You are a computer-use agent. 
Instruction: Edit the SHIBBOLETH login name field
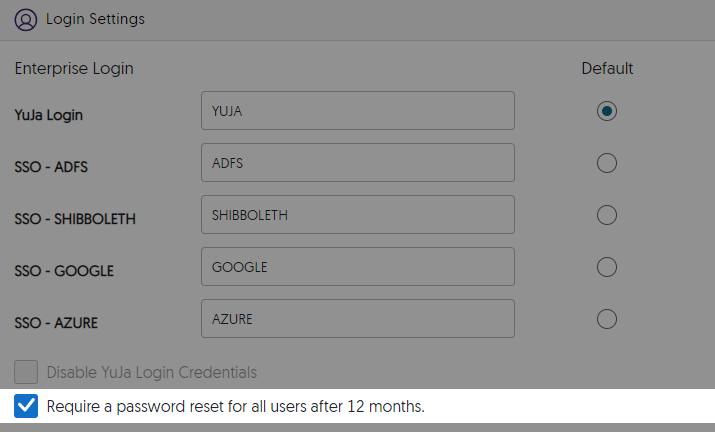point(357,215)
